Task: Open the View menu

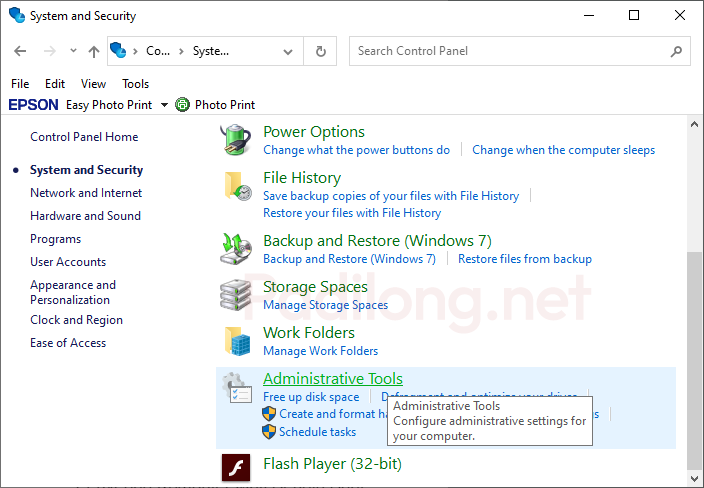Action: tap(93, 84)
